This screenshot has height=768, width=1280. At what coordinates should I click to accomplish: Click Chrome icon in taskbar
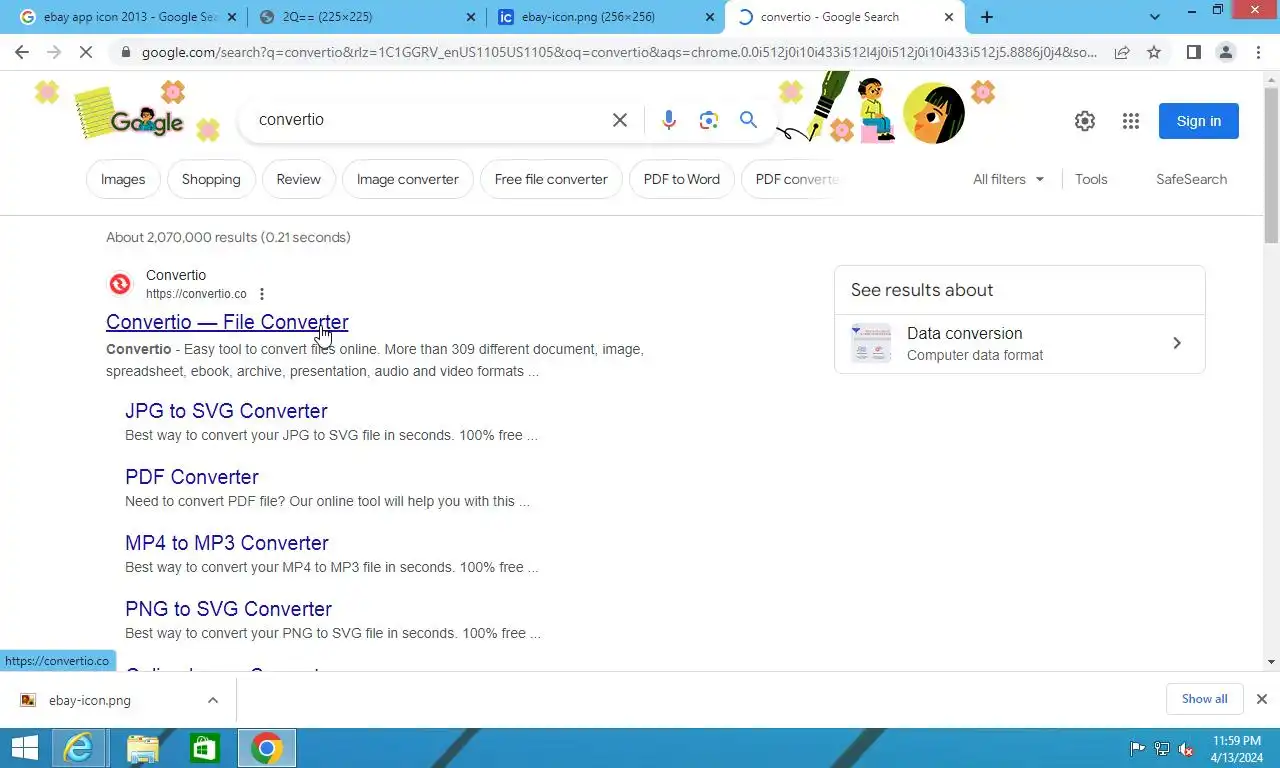point(266,748)
